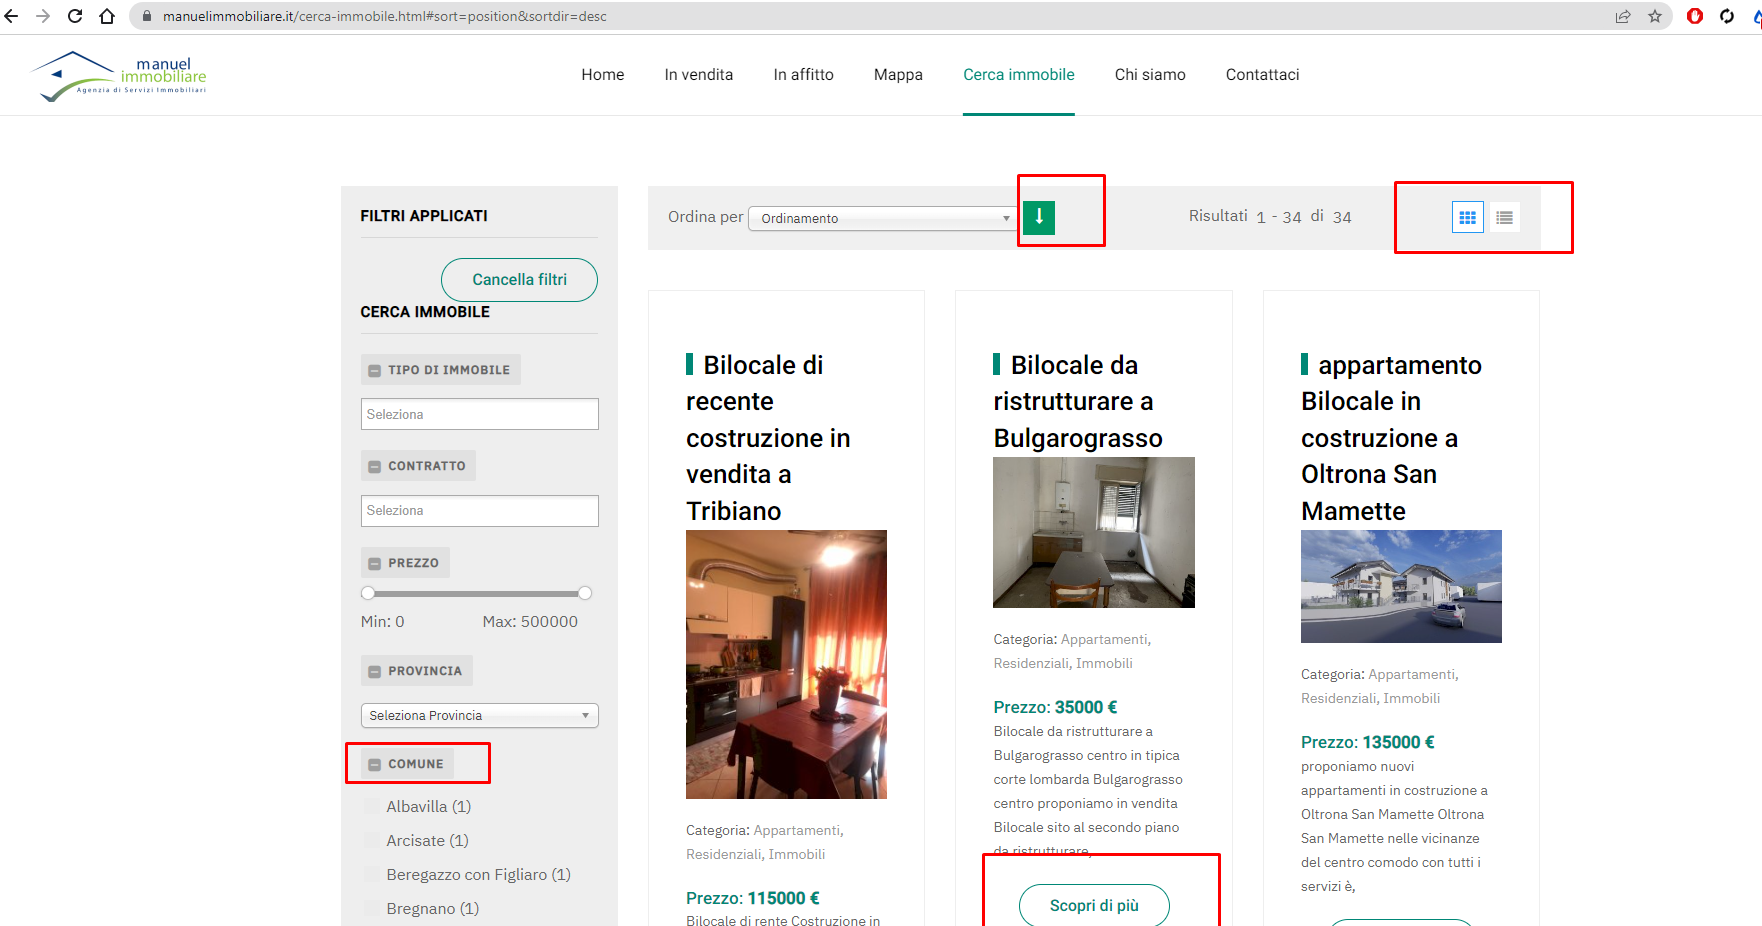The width and height of the screenshot is (1762, 926).
Task: Tick the Albavilla (1) checkbox
Action: tap(372, 807)
